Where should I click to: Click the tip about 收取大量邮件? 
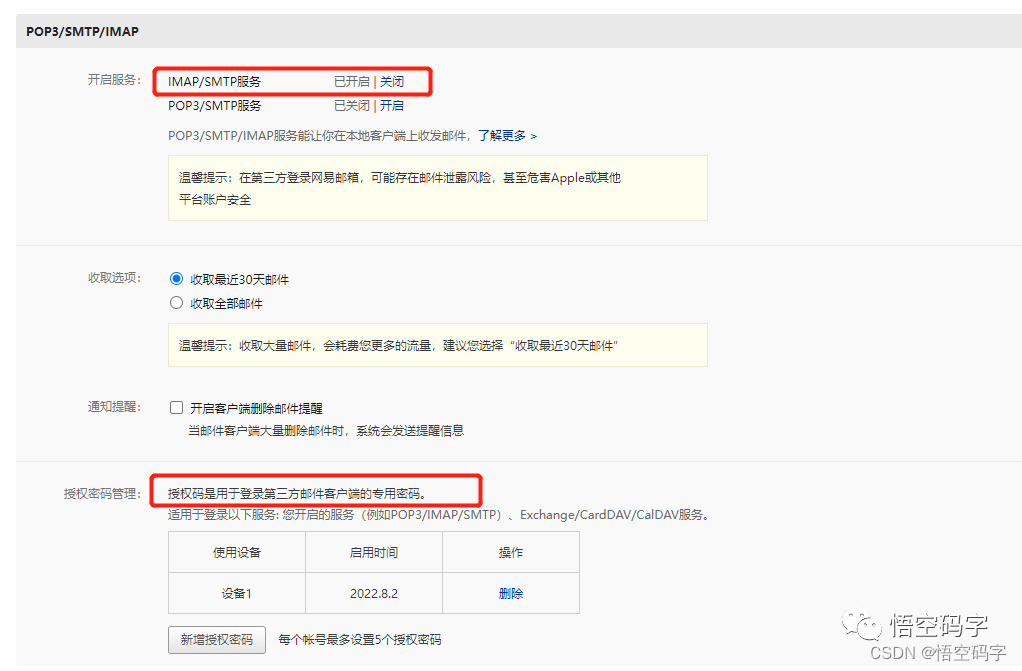click(438, 345)
